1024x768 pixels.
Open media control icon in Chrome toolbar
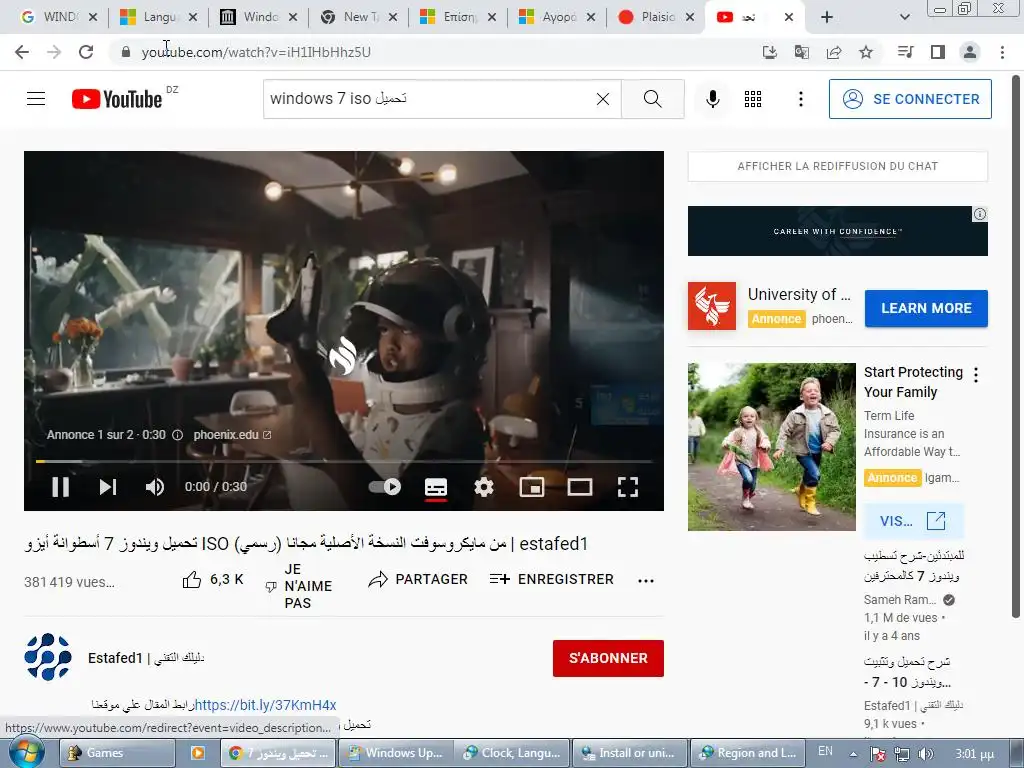(905, 52)
